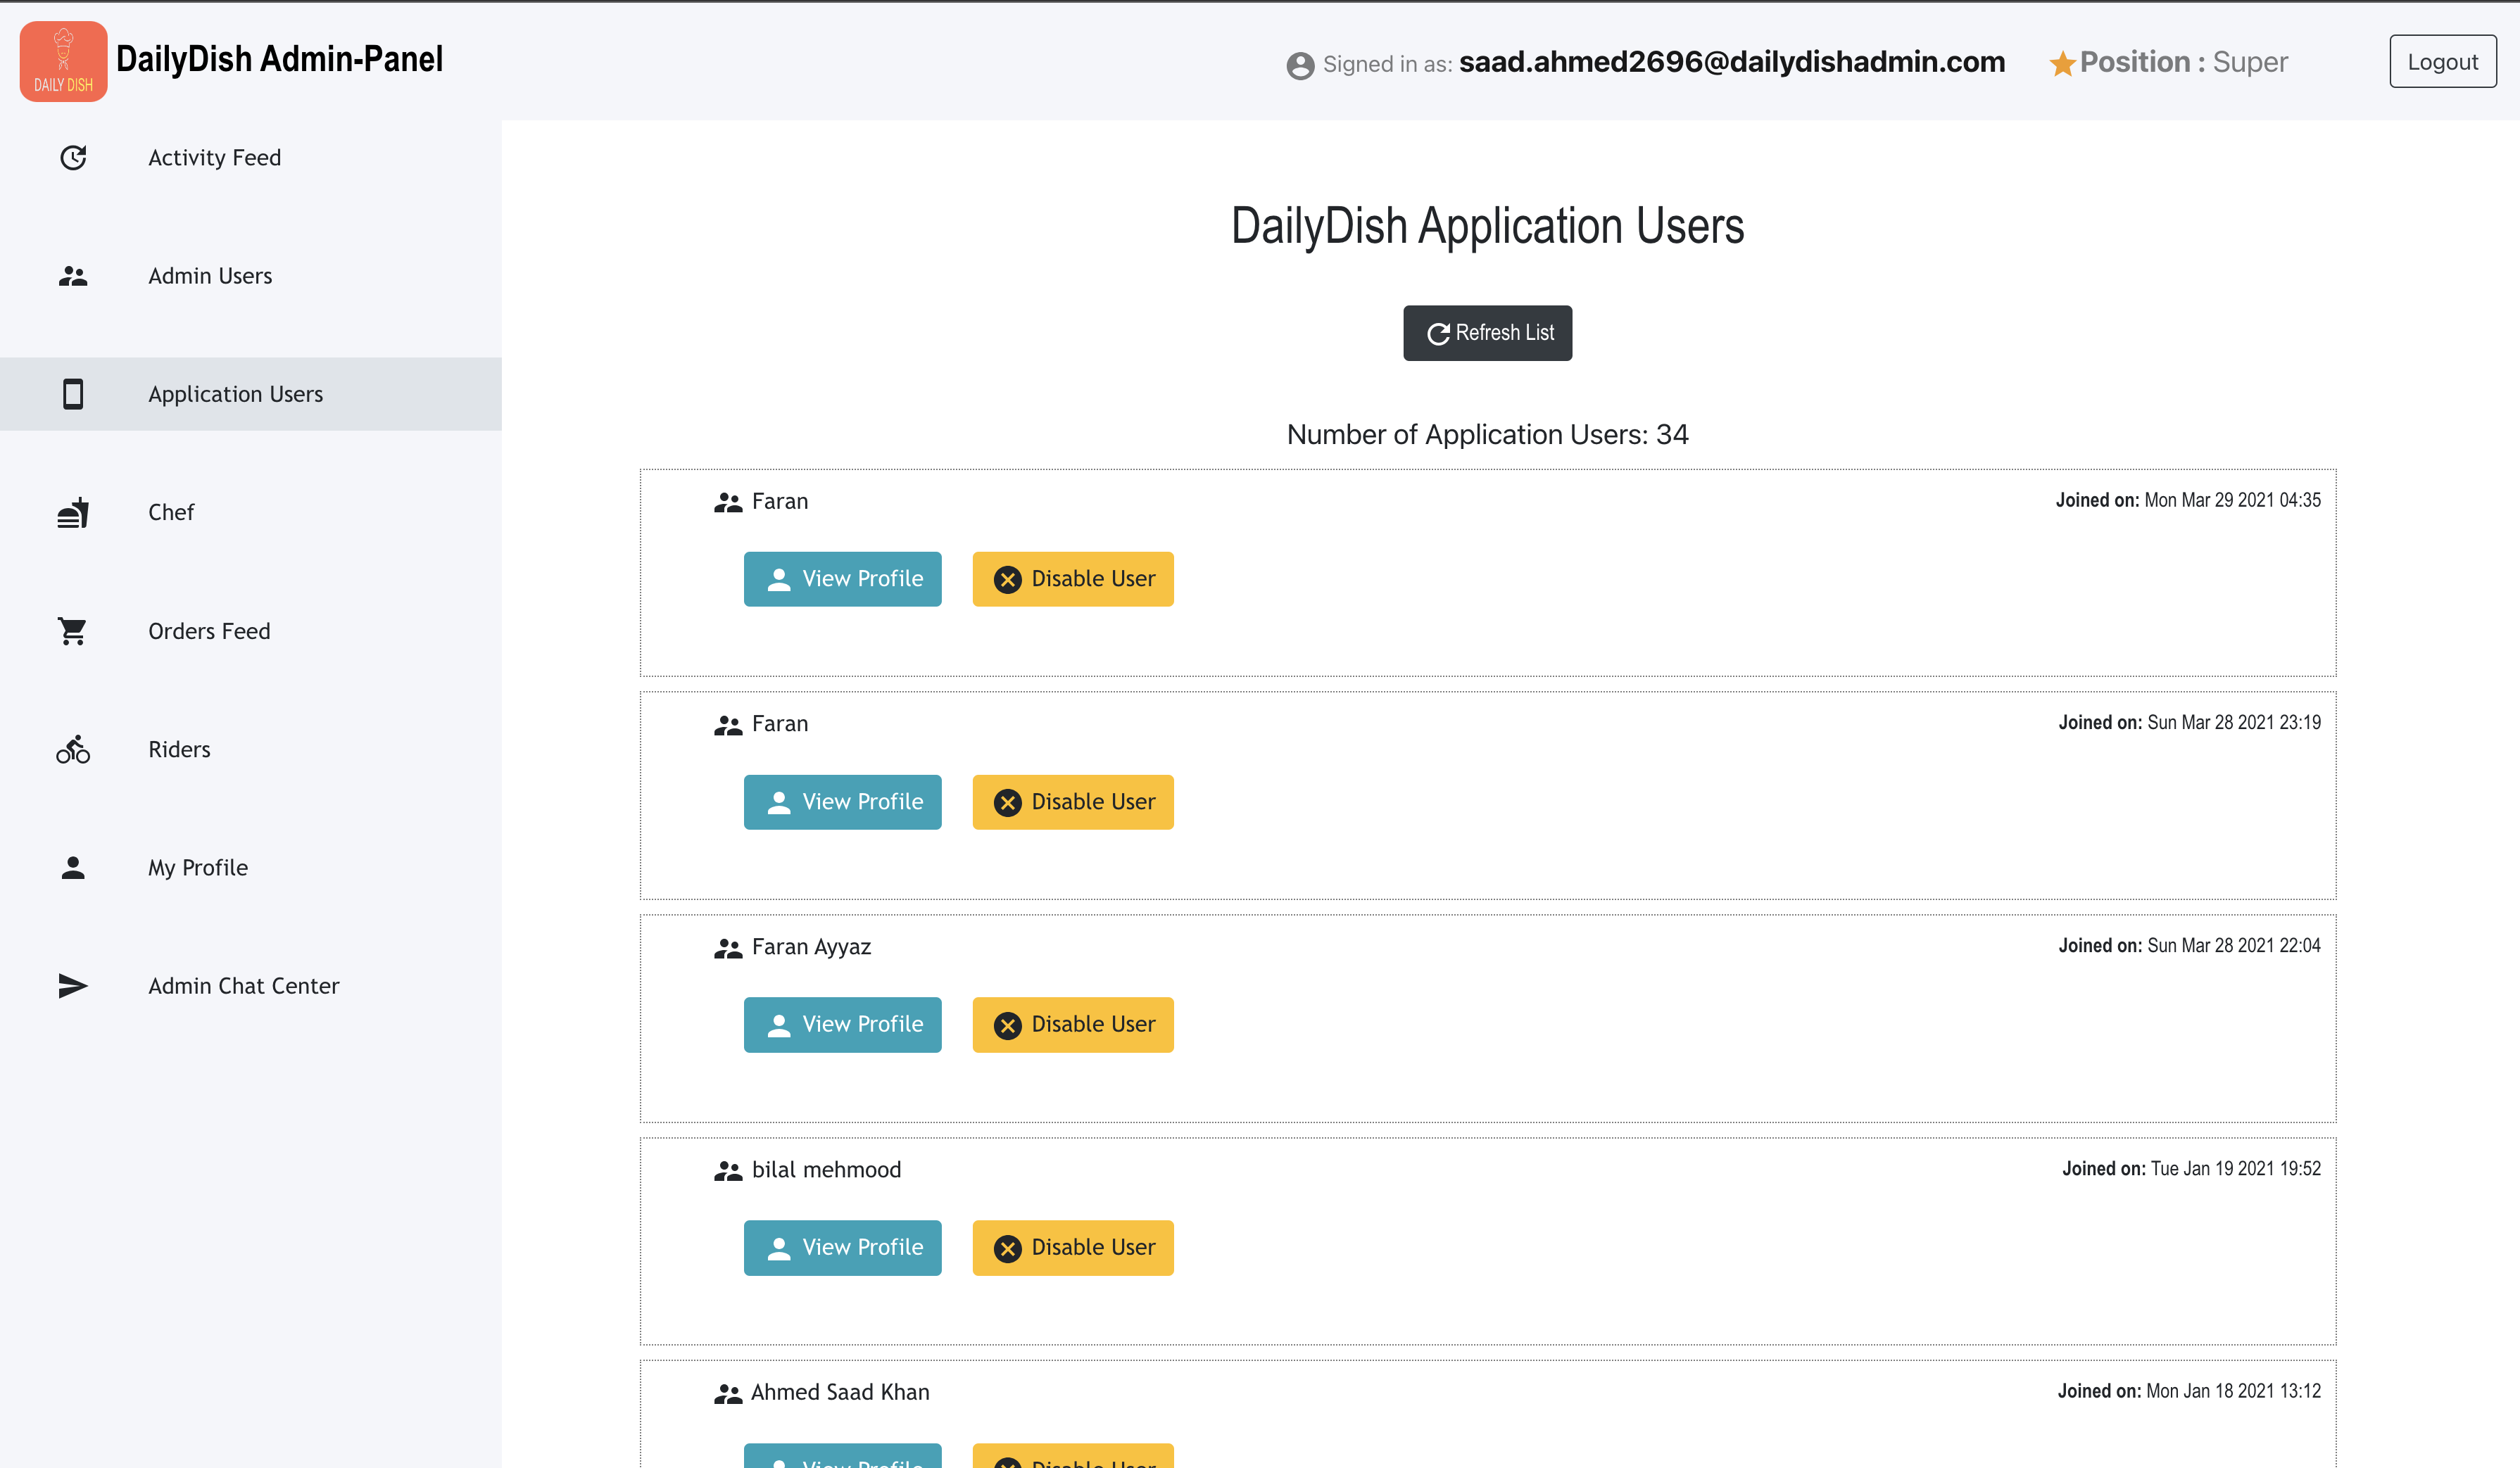2520x1468 pixels.
Task: Click the people icon beside bilal mehmood
Action: [x=728, y=1171]
